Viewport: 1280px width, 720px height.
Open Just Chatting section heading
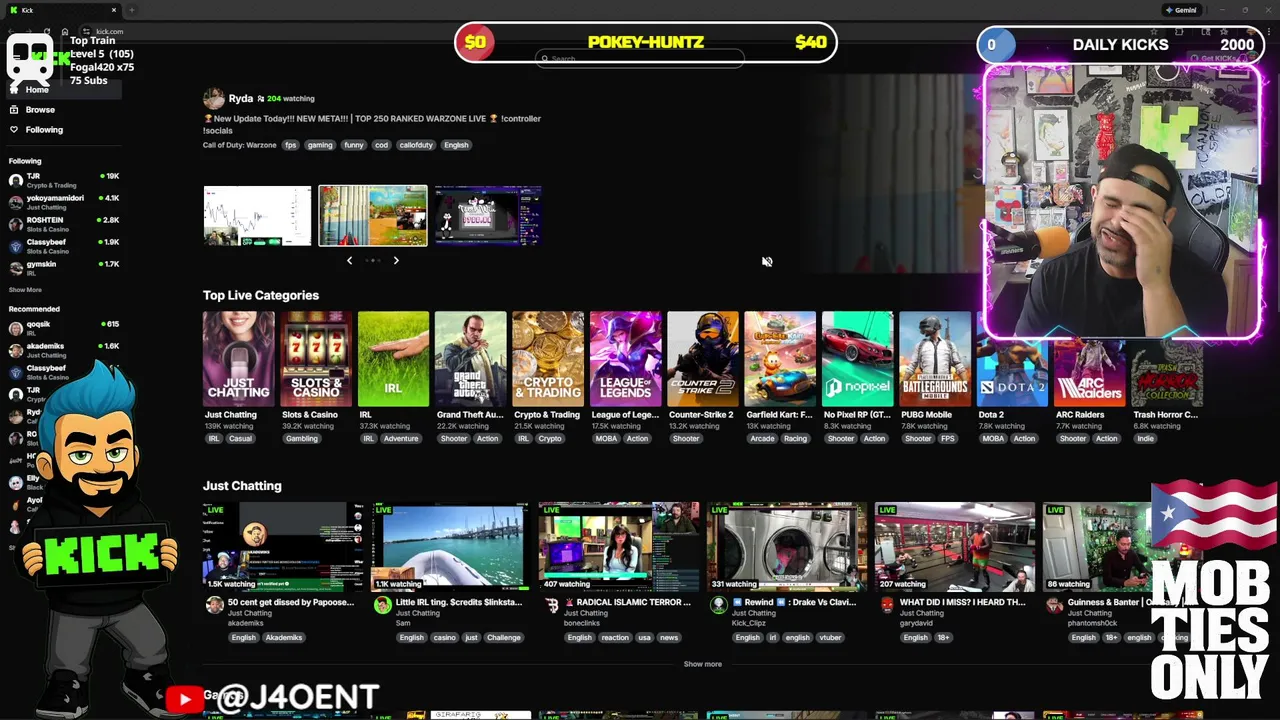click(x=242, y=486)
